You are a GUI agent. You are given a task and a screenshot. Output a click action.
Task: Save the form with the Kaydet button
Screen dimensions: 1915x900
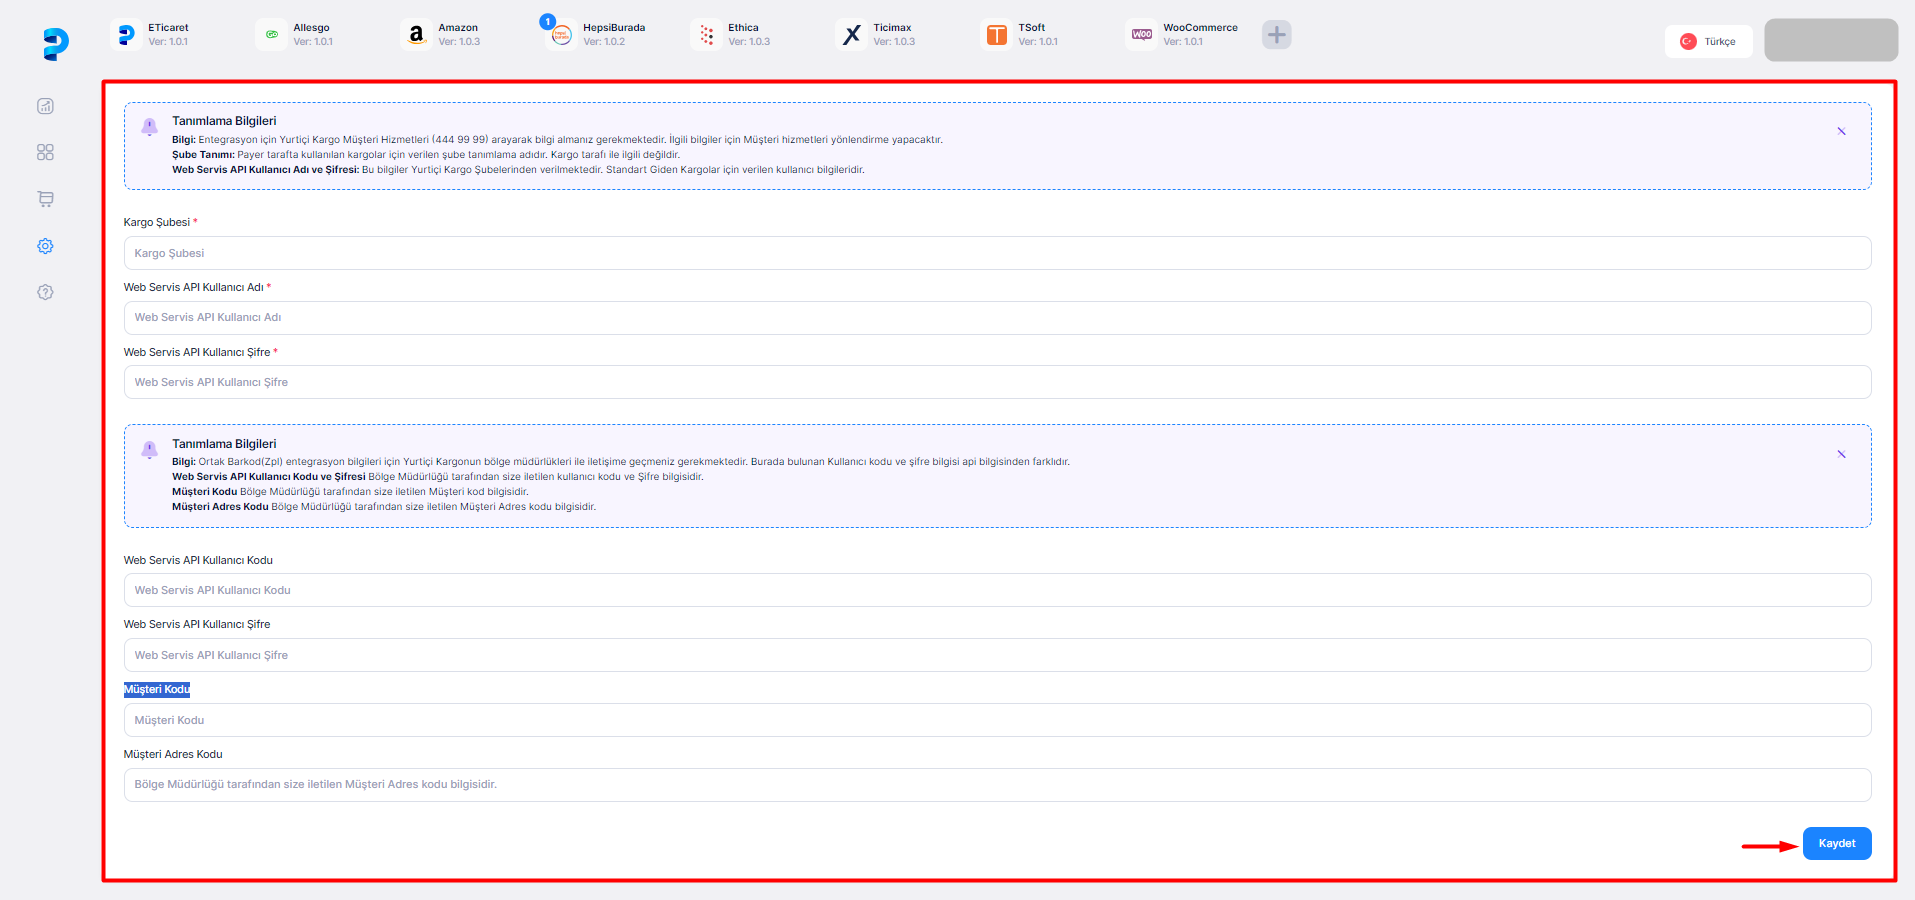click(1837, 843)
